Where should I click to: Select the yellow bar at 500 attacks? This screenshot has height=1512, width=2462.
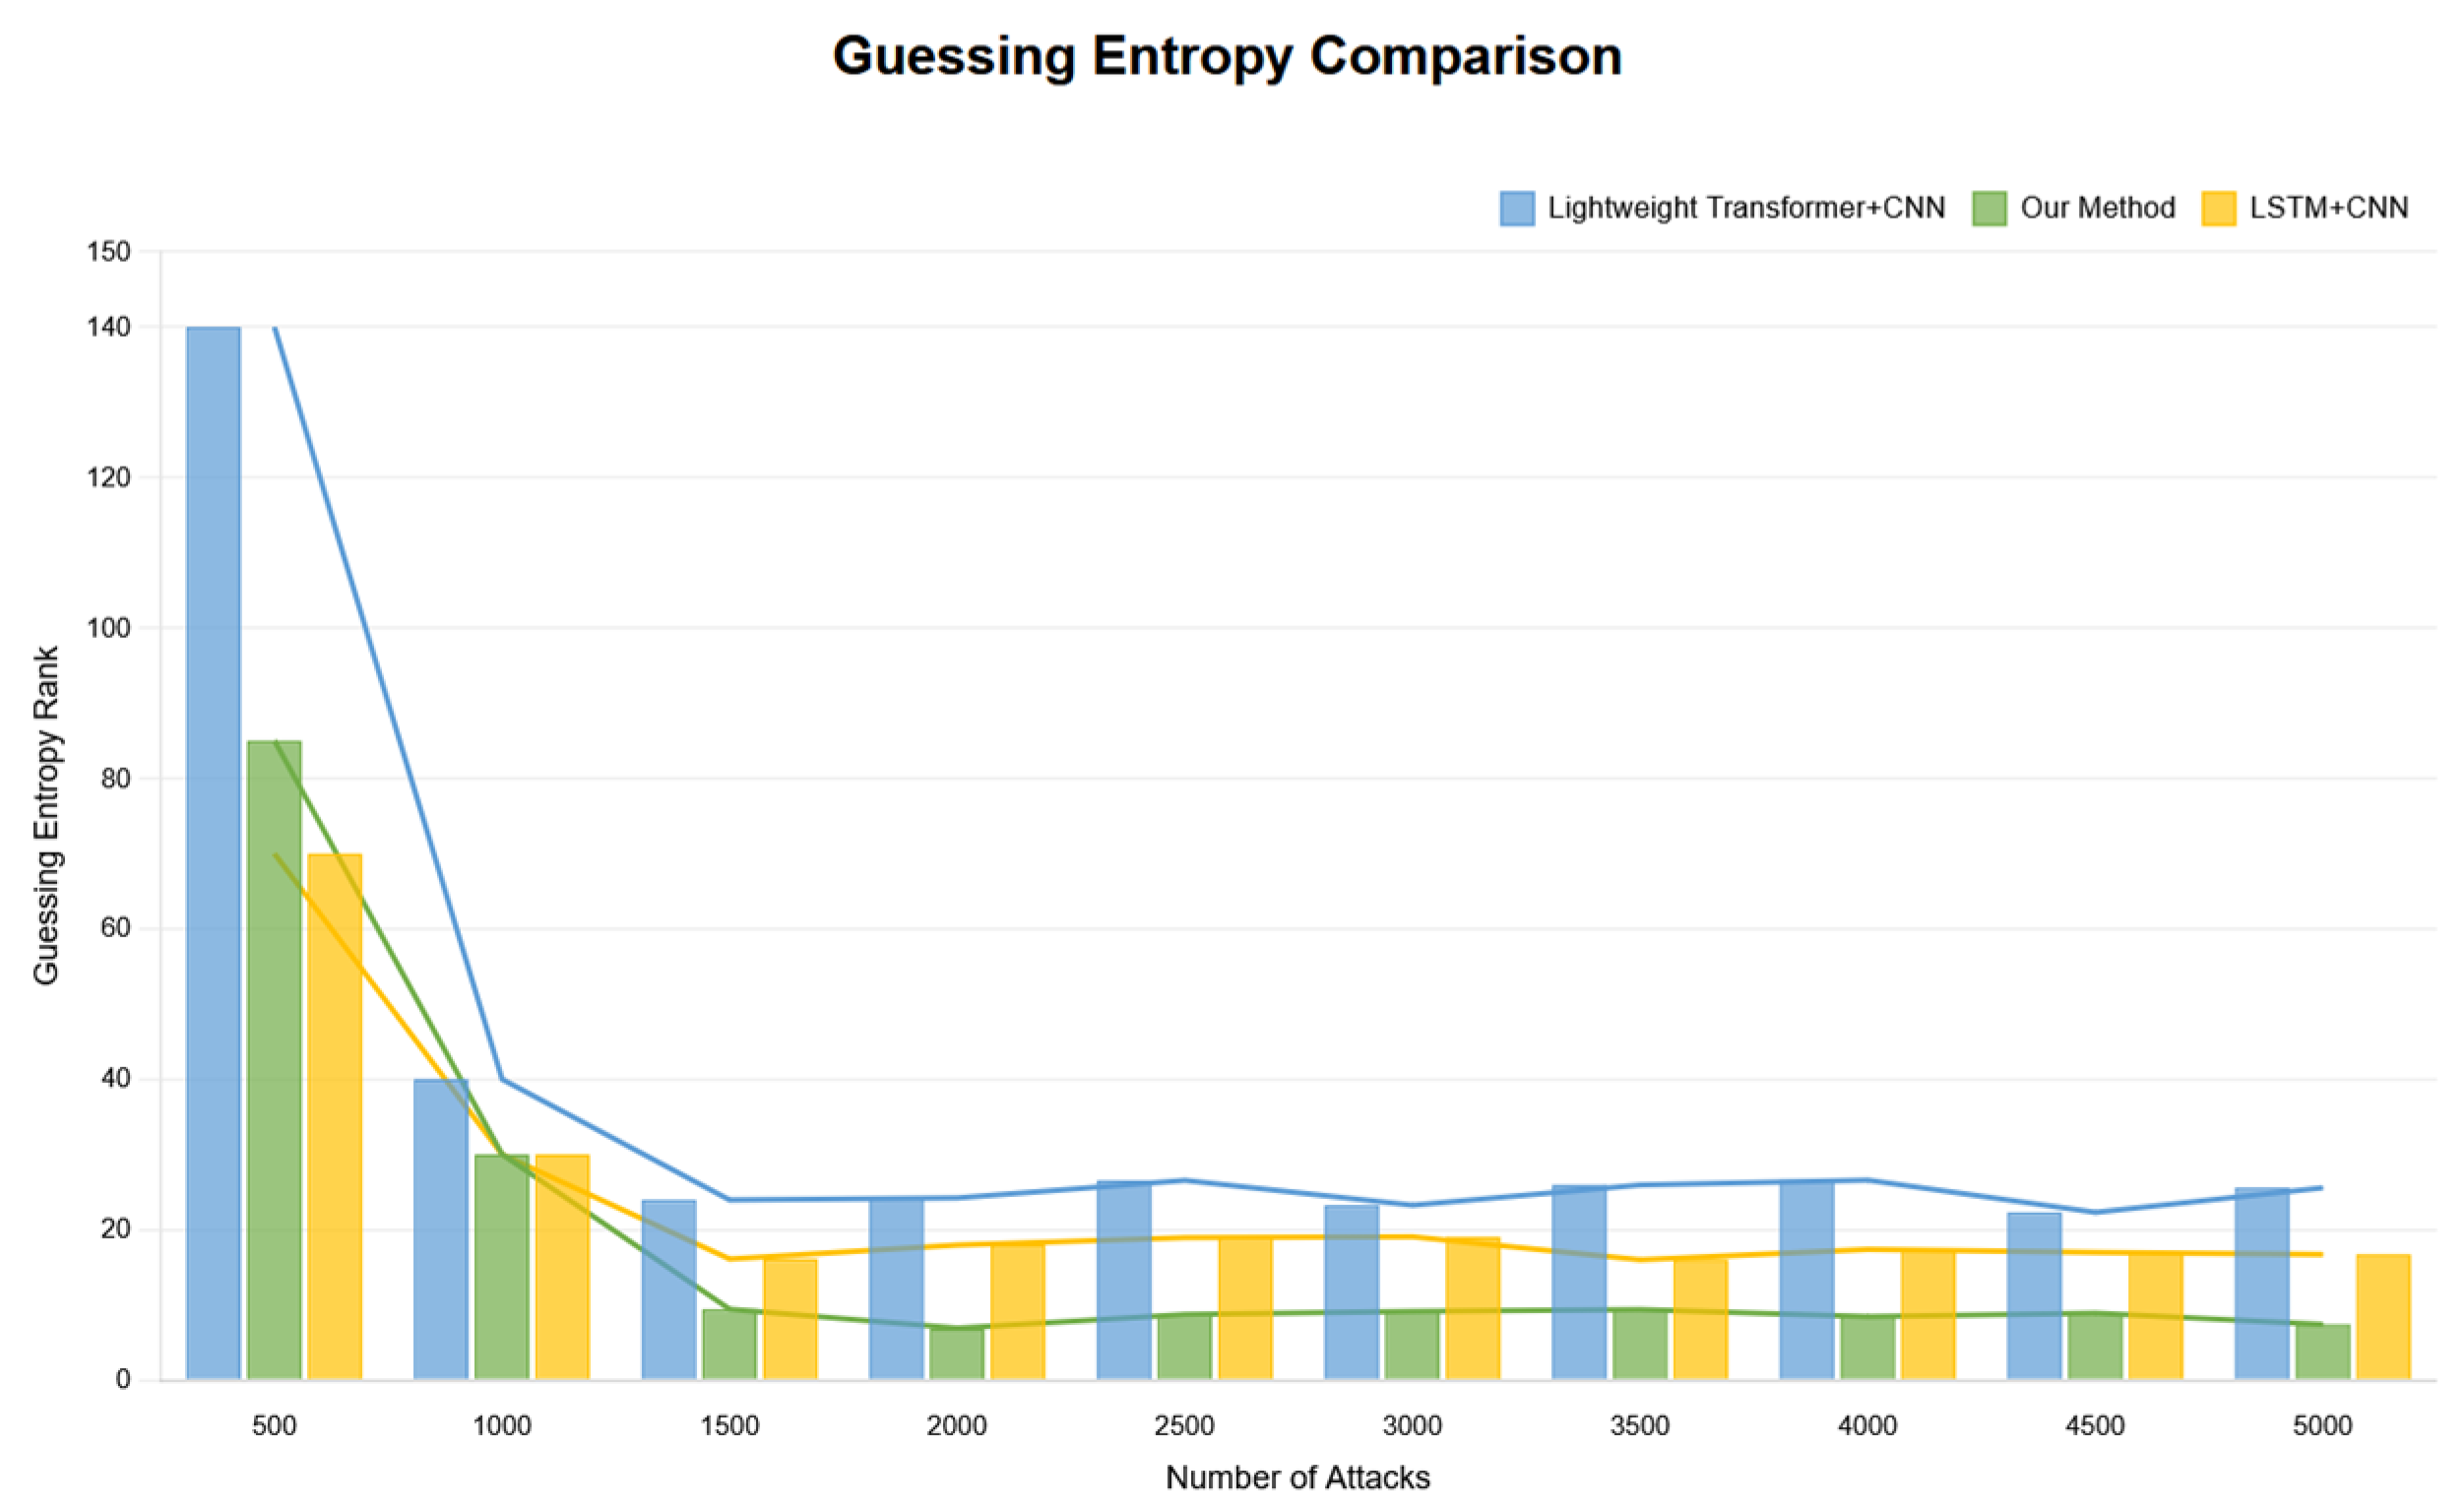[335, 1117]
